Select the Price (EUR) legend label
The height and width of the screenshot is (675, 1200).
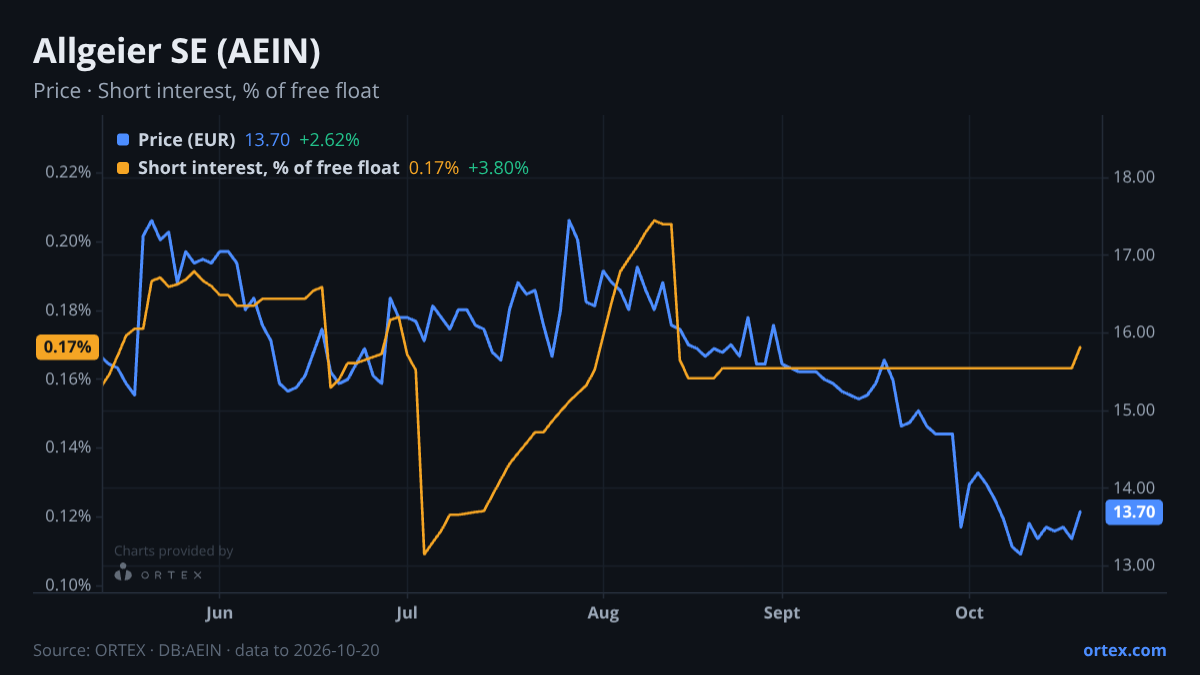(187, 140)
